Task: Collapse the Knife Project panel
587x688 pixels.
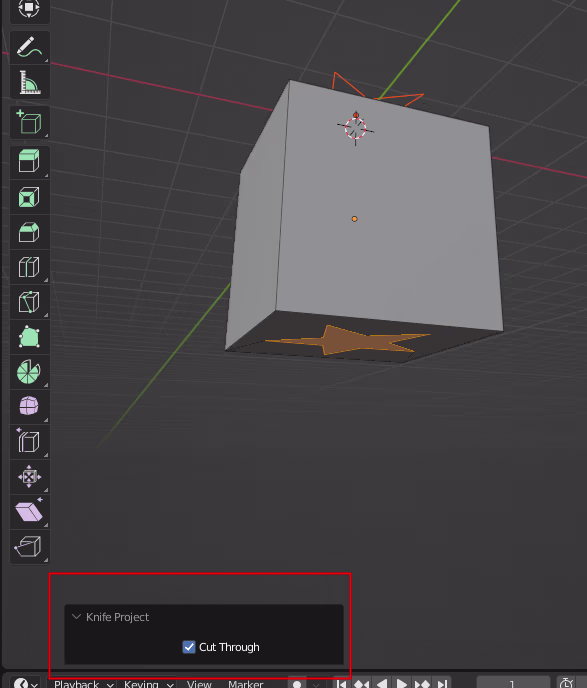Action: [x=76, y=616]
